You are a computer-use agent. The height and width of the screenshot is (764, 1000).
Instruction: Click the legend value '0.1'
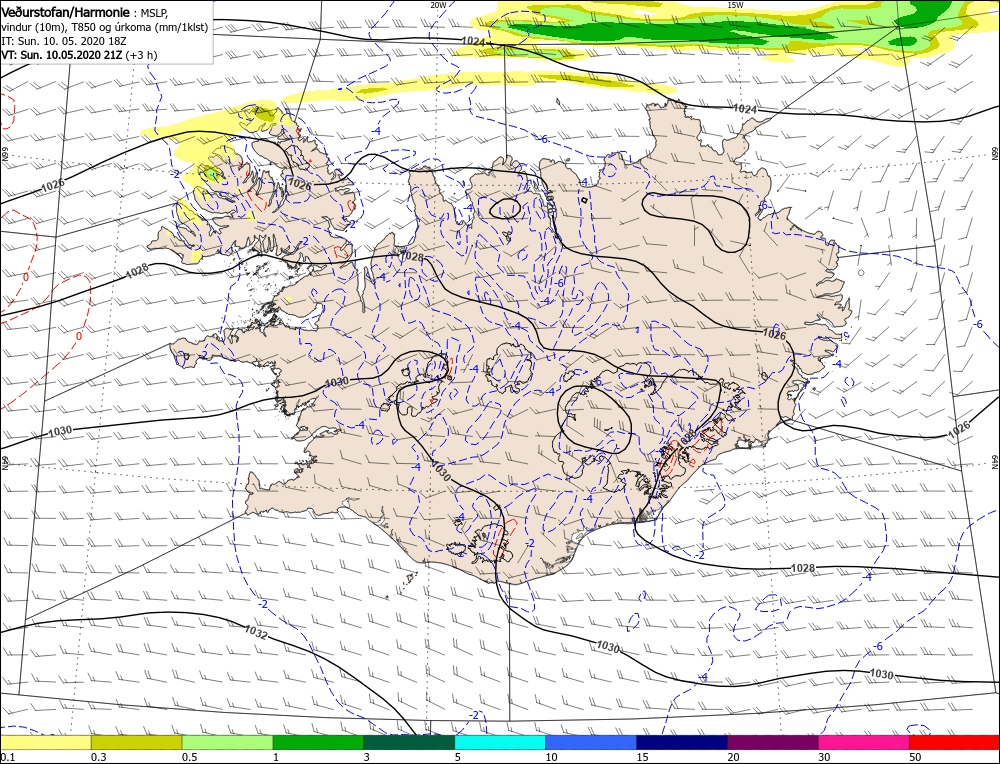pyautogui.click(x=8, y=757)
